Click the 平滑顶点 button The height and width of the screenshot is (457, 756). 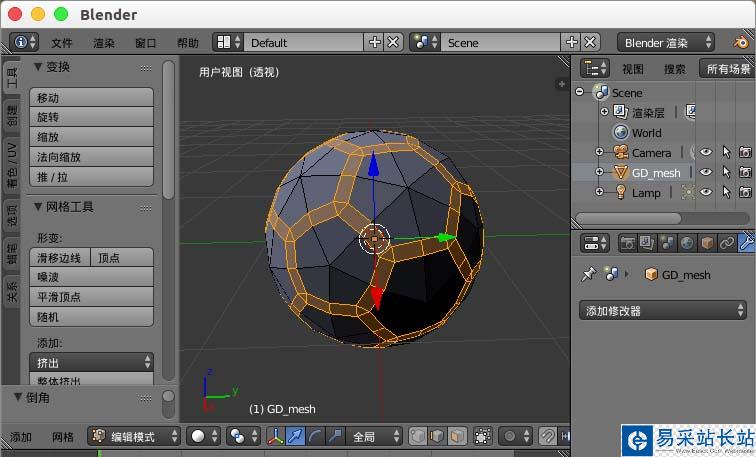(x=92, y=296)
